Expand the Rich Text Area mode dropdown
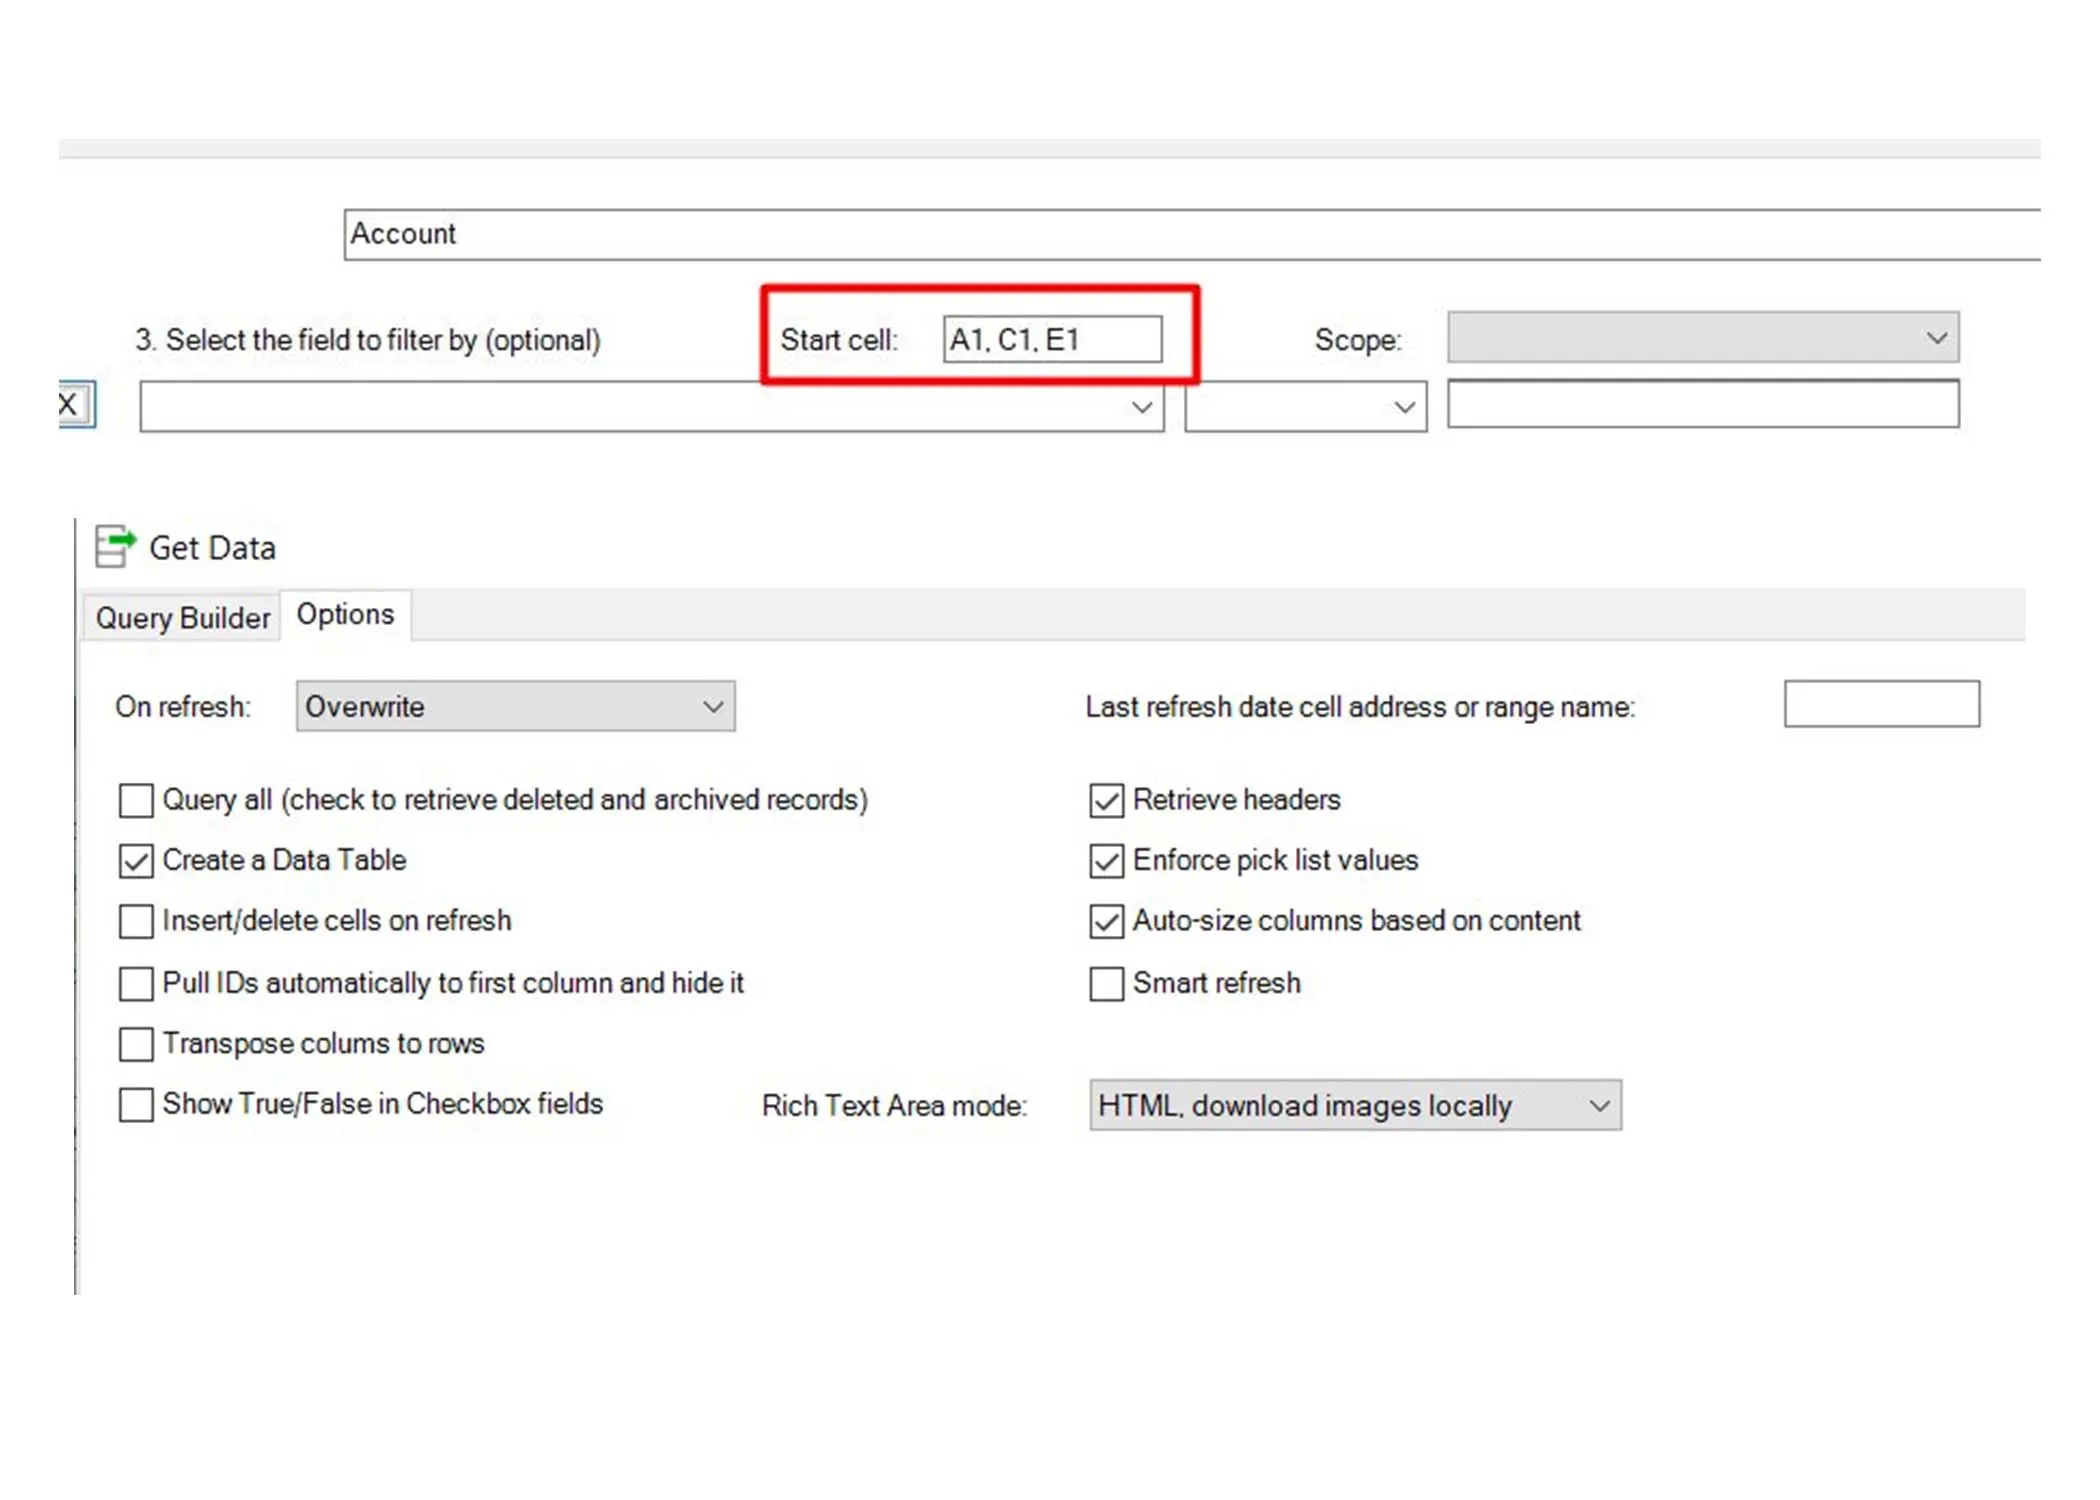The width and height of the screenshot is (2100, 1500). click(x=1355, y=1105)
